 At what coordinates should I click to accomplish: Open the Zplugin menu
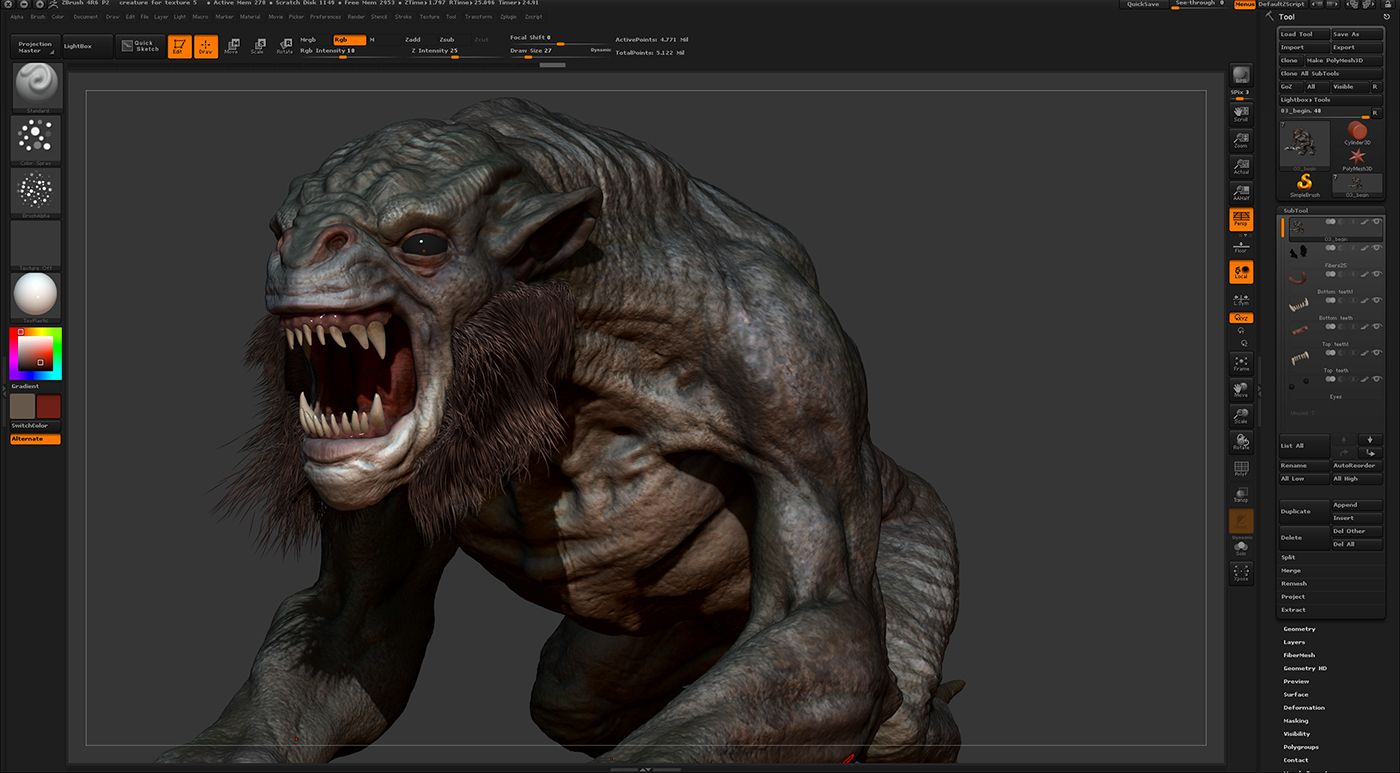508,17
